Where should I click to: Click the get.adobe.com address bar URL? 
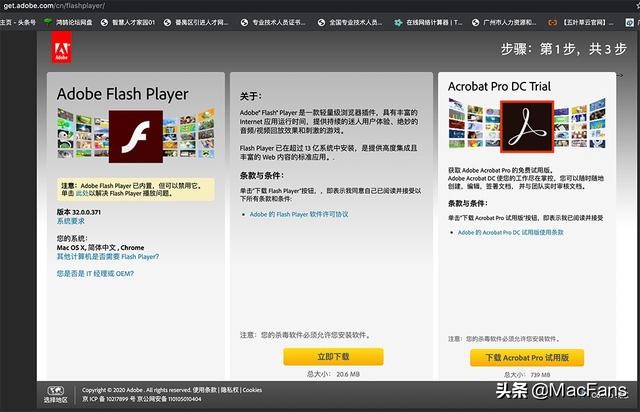pyautogui.click(x=54, y=6)
